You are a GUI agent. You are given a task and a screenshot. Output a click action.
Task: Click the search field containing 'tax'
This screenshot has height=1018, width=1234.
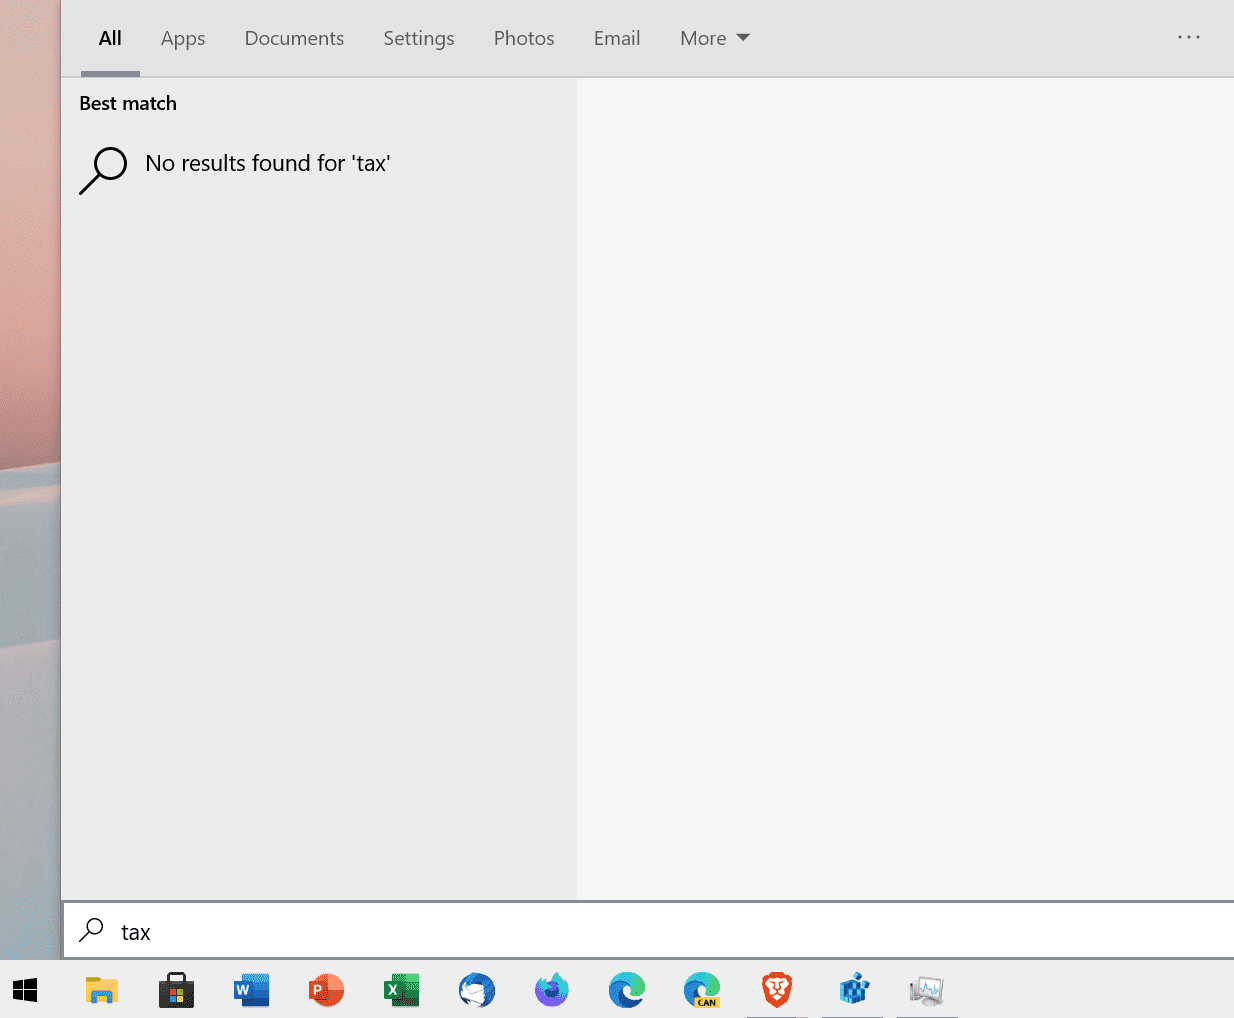point(648,931)
